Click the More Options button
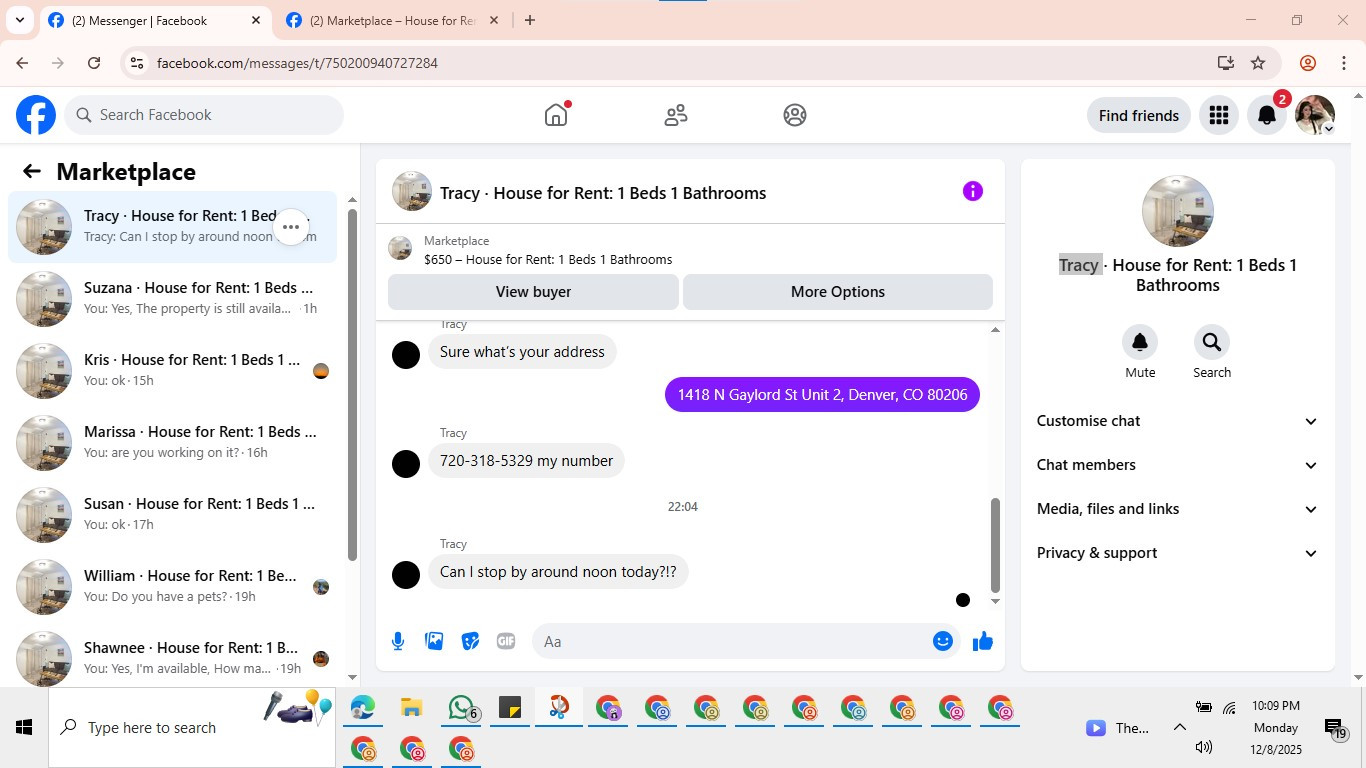This screenshot has width=1366, height=768. [838, 292]
